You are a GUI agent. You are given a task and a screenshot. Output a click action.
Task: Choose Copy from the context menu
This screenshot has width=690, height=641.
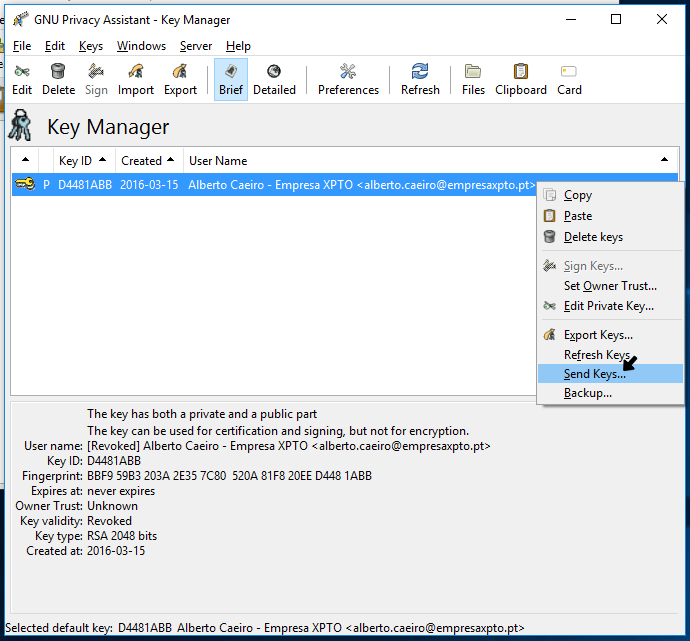[610, 195]
